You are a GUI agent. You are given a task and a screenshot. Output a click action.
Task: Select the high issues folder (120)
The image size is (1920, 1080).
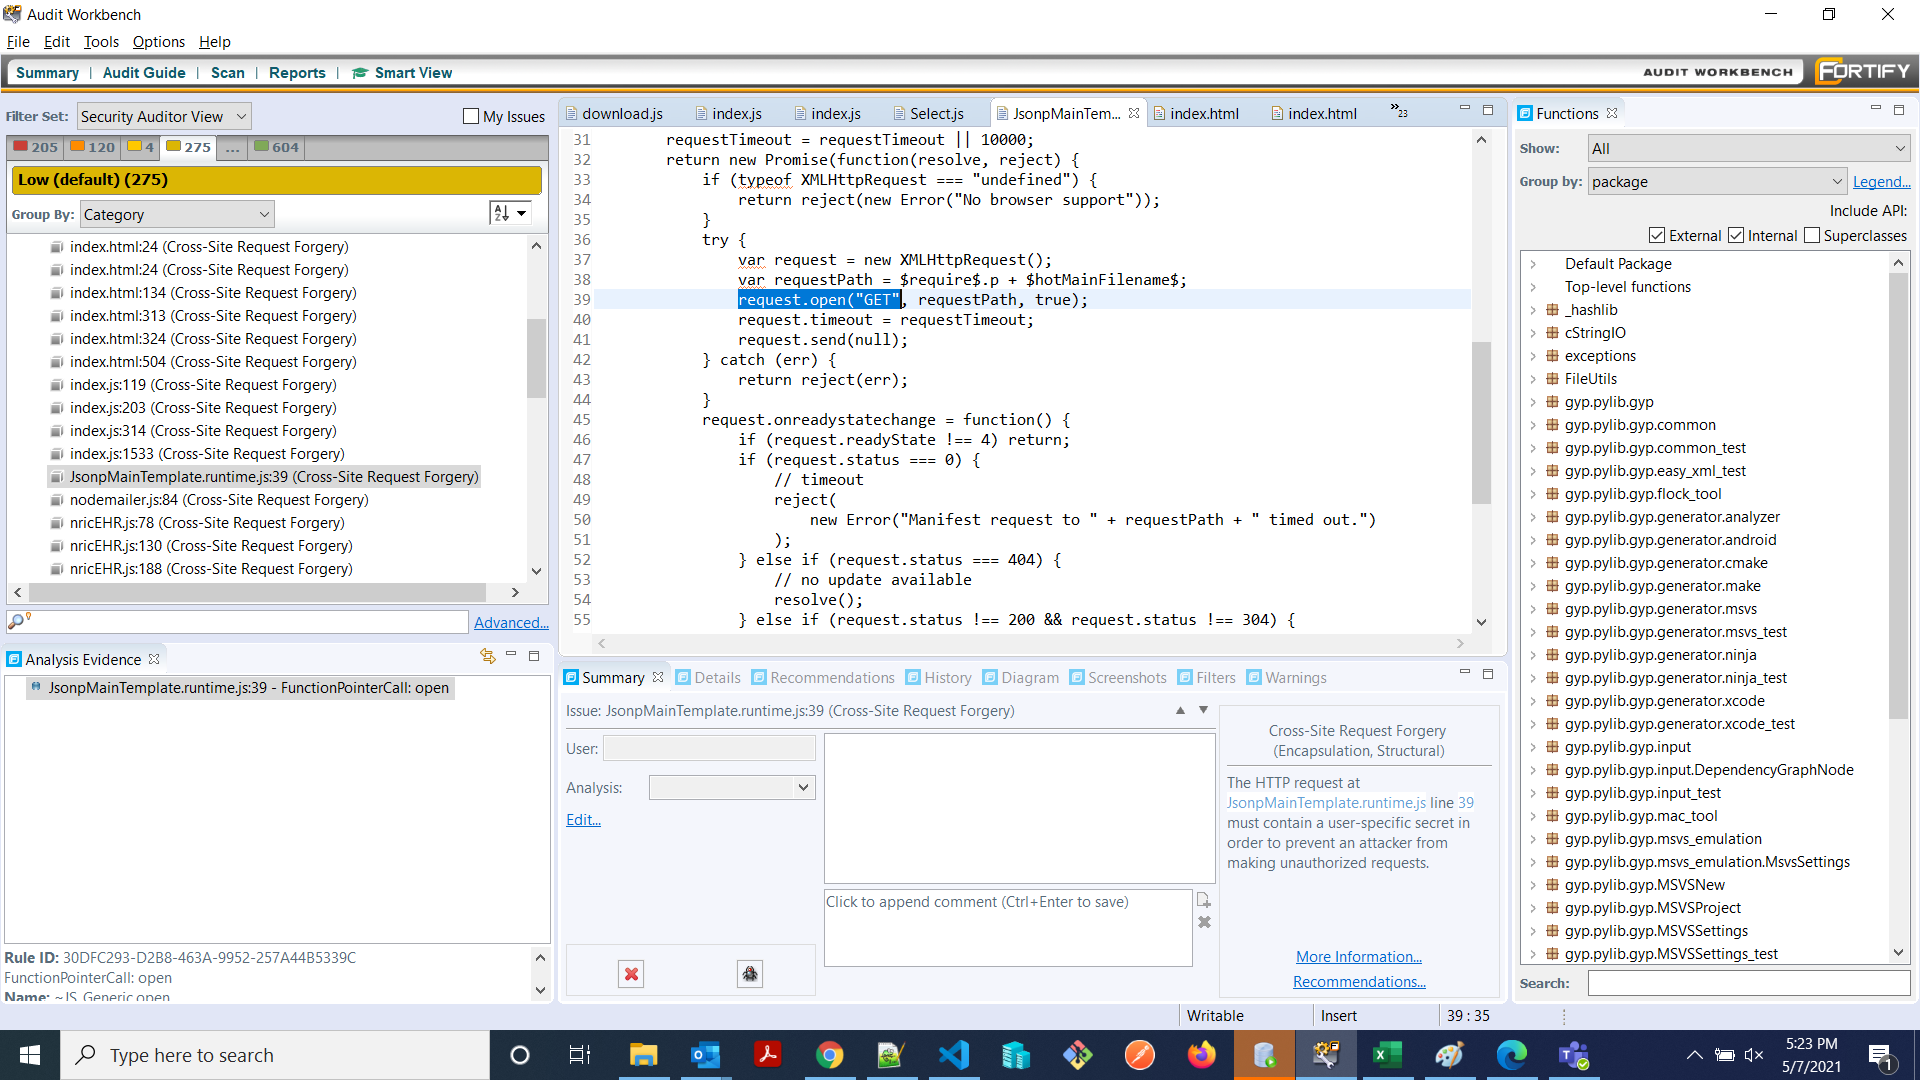point(93,147)
